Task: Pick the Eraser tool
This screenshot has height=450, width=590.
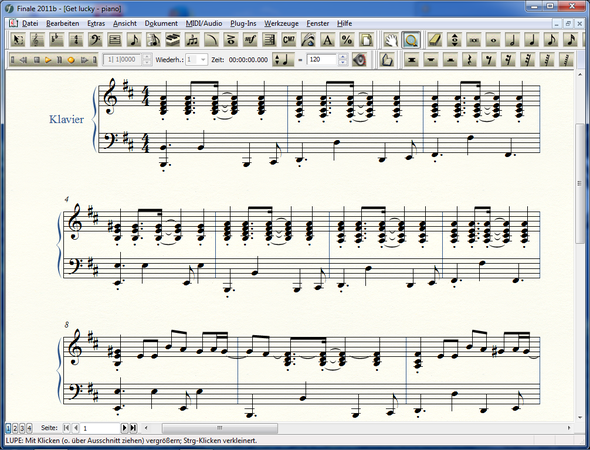Action: click(x=435, y=40)
